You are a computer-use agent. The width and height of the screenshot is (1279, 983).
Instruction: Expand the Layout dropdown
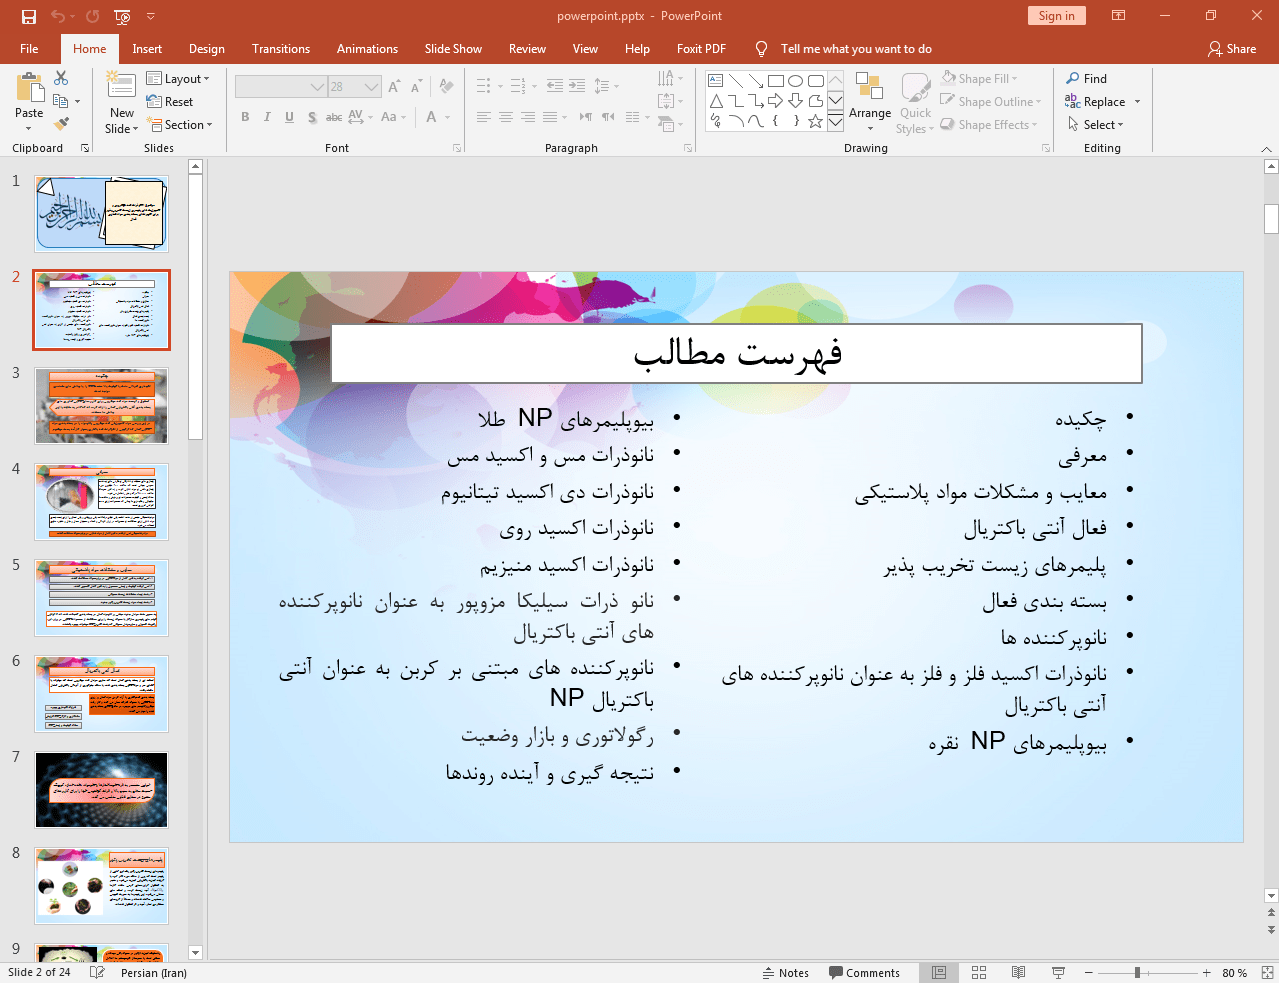point(178,79)
